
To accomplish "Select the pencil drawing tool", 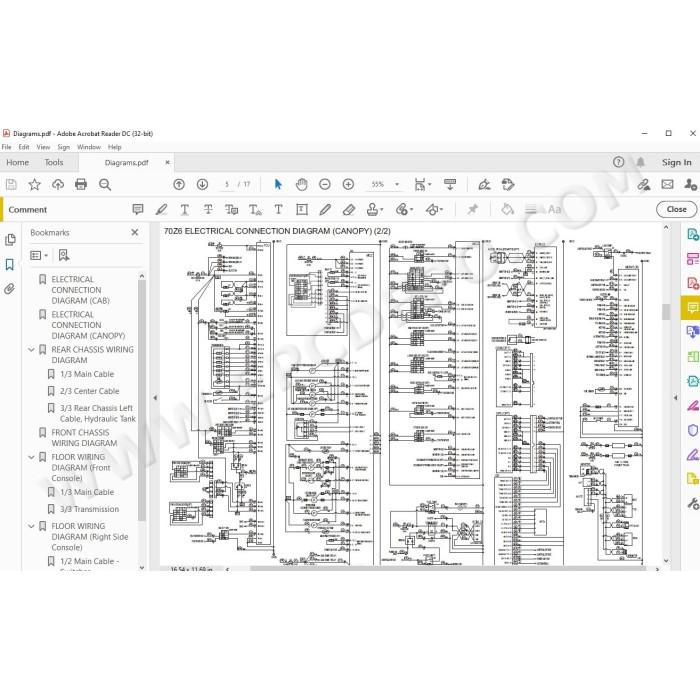I will 325,209.
